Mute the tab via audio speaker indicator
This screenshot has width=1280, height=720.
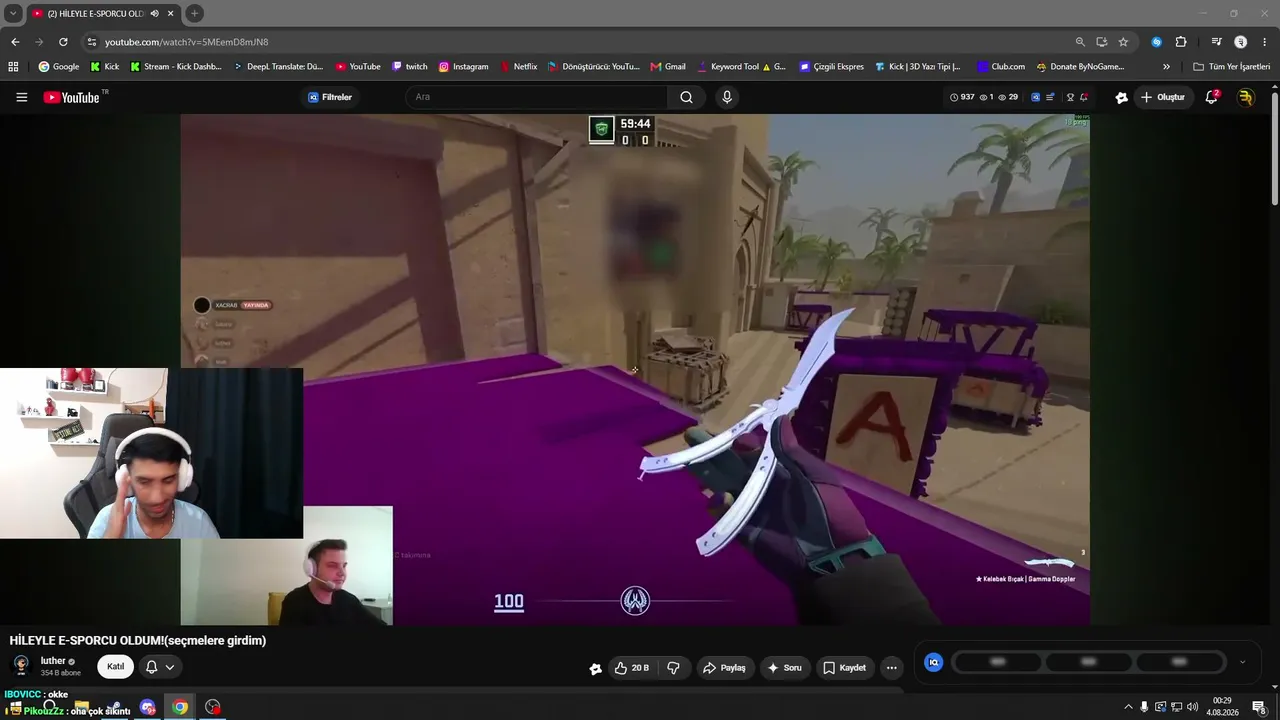tap(155, 13)
